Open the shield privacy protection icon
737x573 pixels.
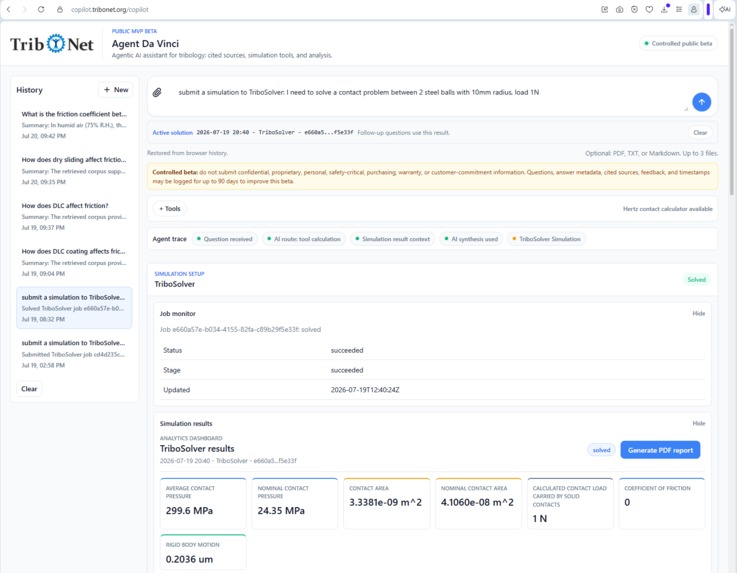pos(634,9)
